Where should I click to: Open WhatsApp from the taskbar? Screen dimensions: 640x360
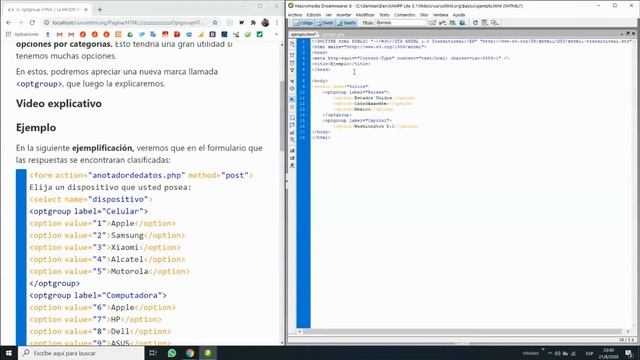click(x=172, y=353)
